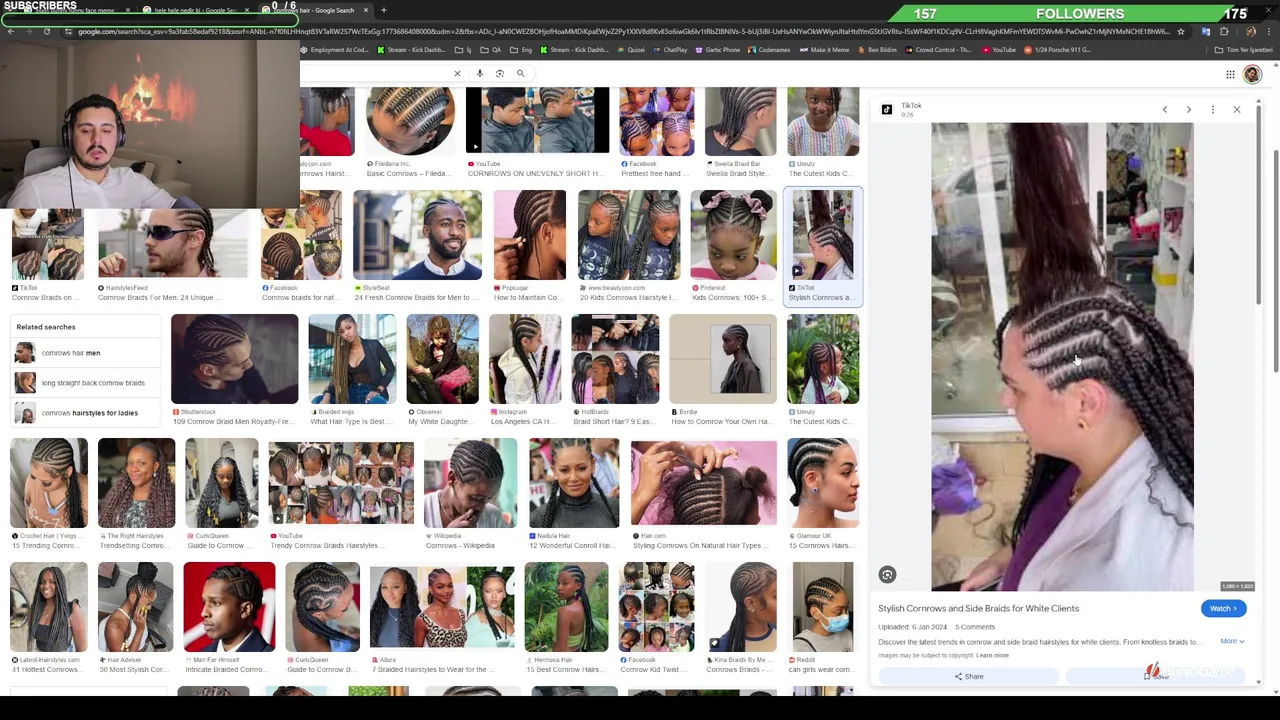Screen dimensions: 1280x720
Task: Click the Watch button in the preview panel
Action: coord(1223,608)
